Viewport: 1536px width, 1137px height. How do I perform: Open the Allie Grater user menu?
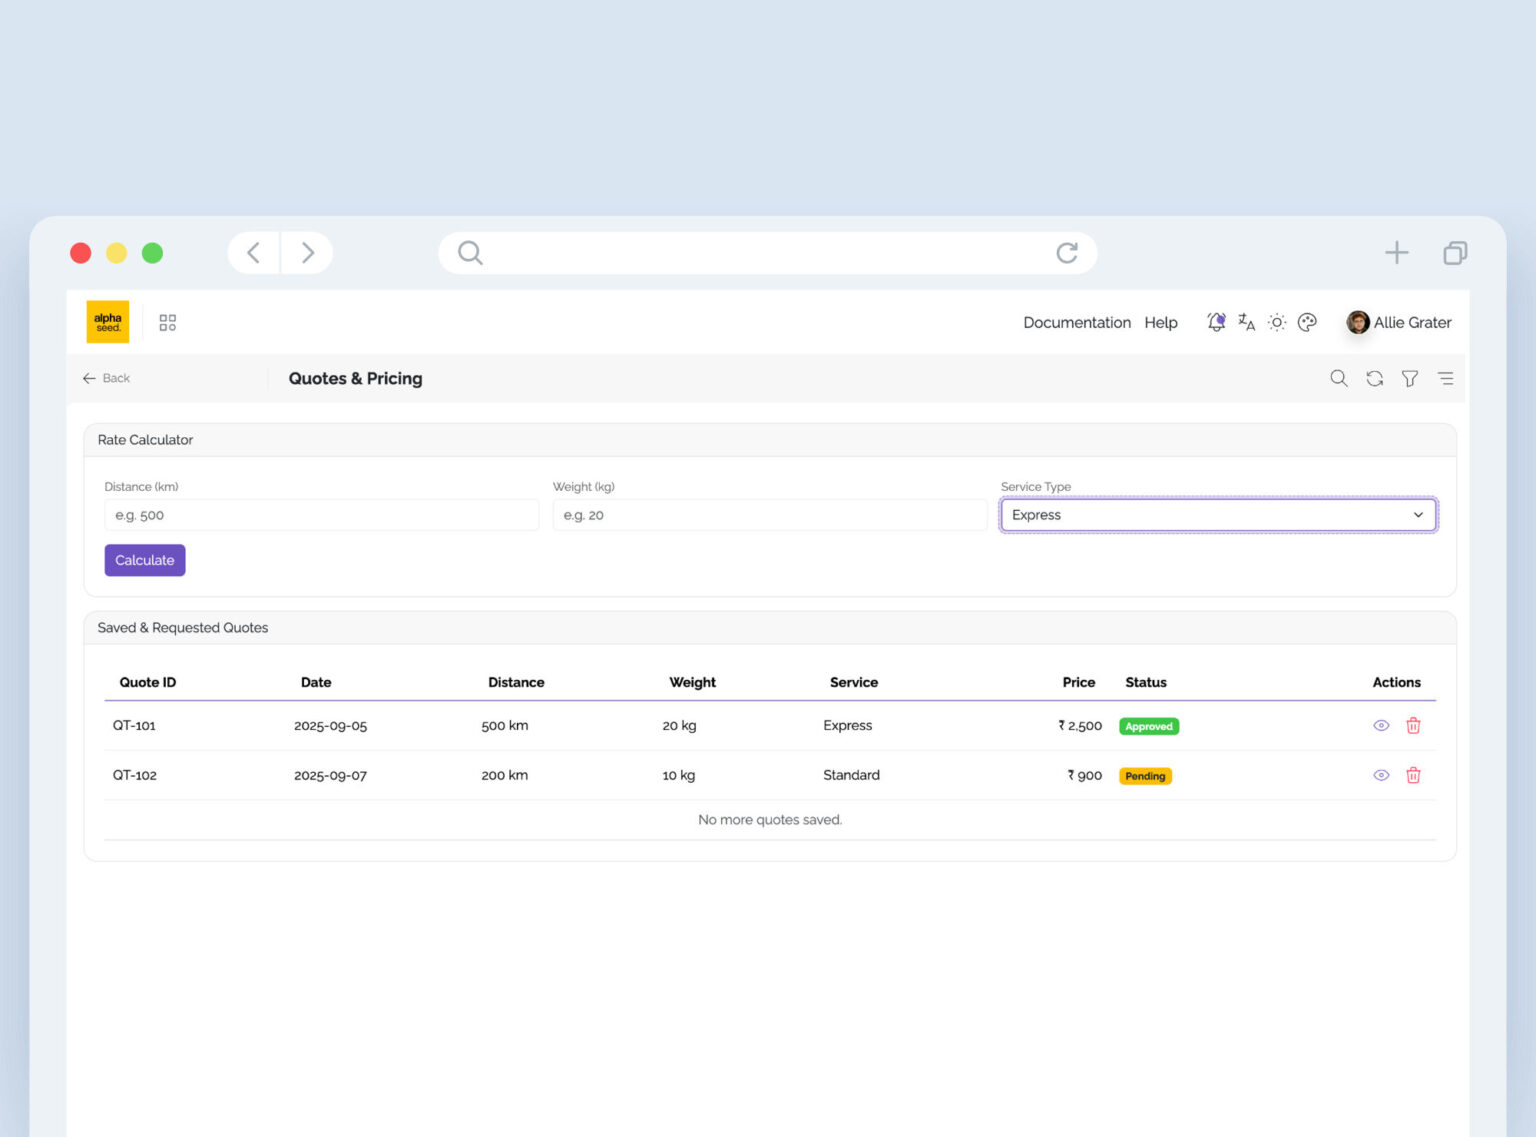(x=1398, y=322)
